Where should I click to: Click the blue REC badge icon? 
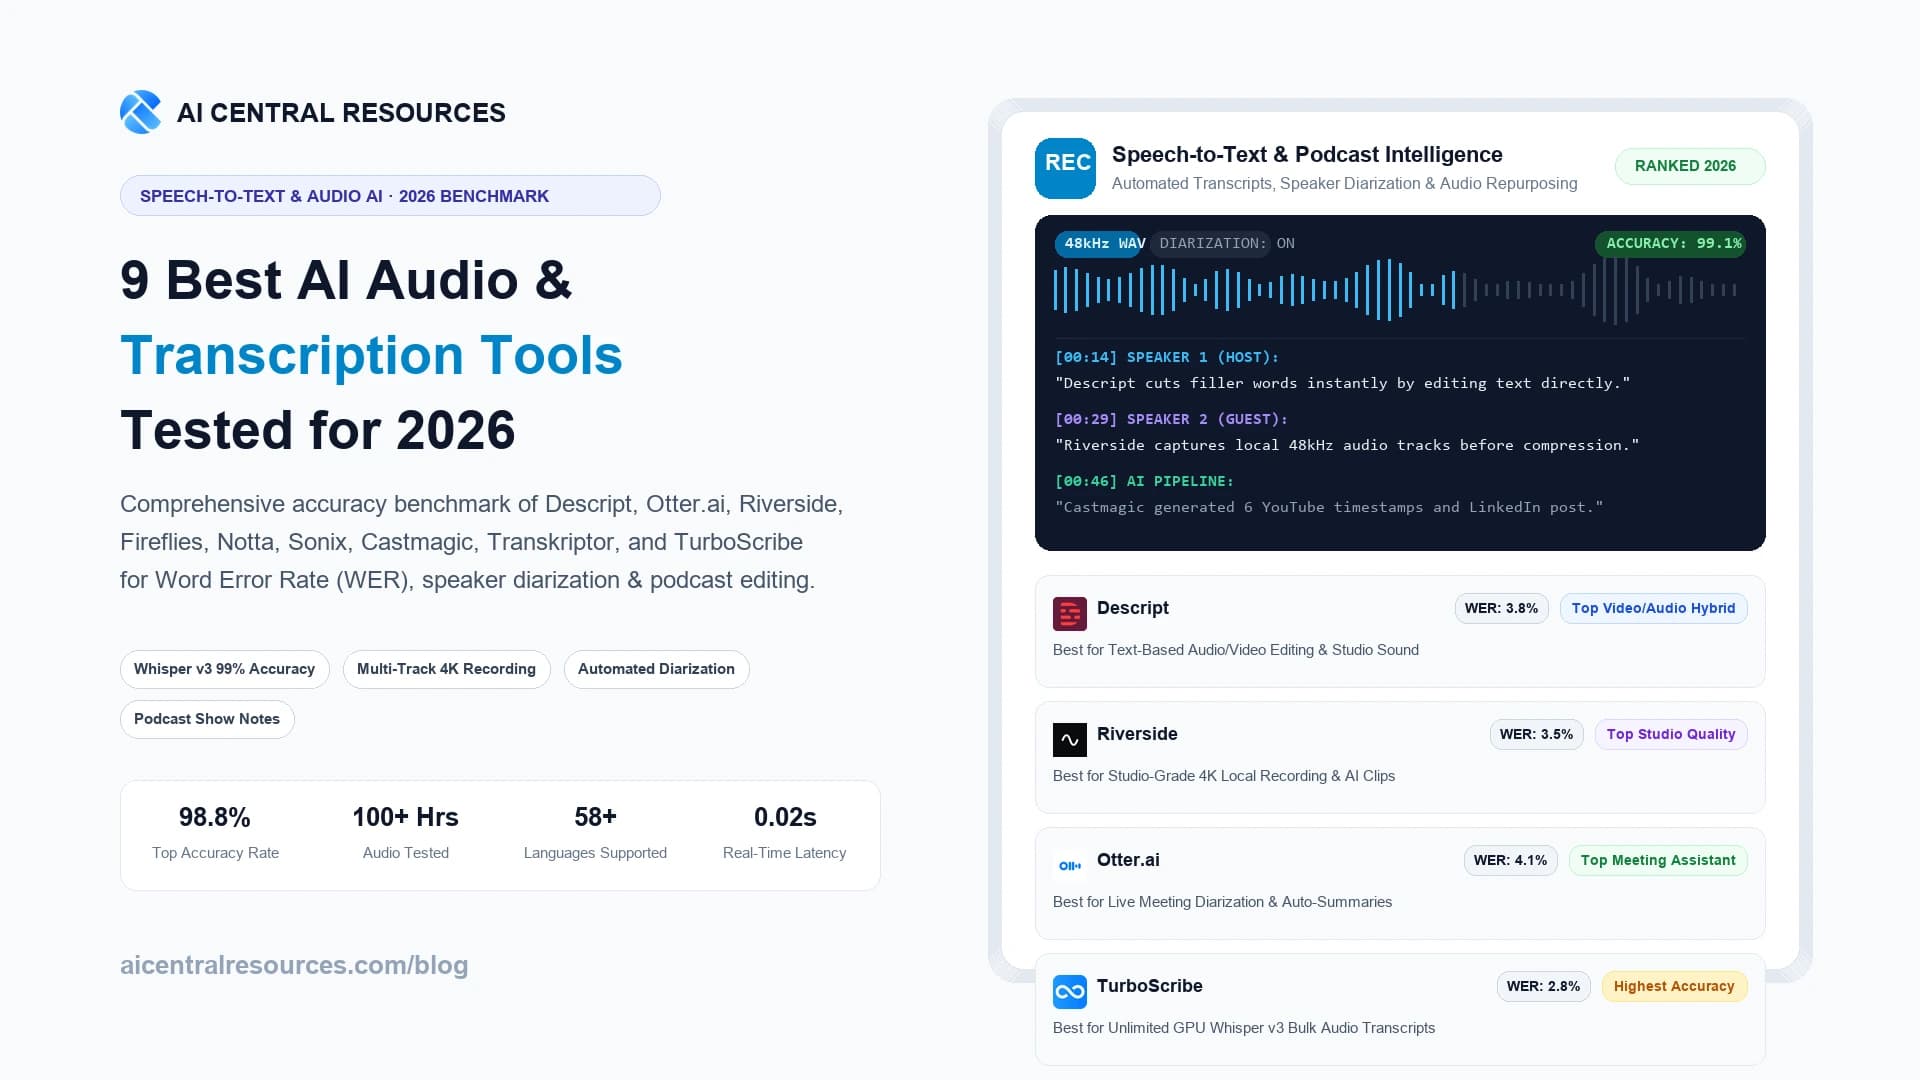[x=1065, y=168]
